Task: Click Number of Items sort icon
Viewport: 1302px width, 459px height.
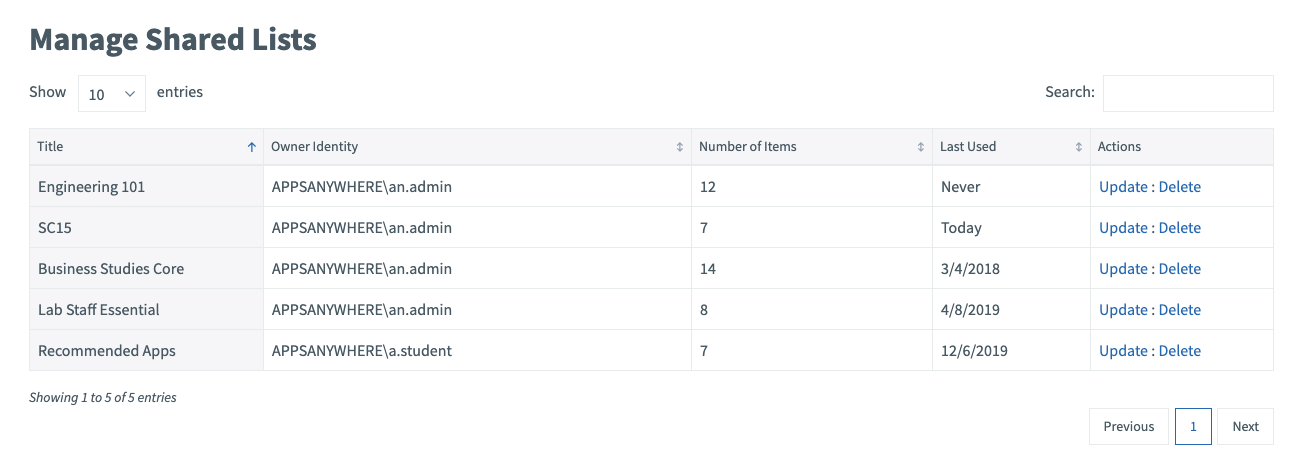Action: click(x=921, y=147)
